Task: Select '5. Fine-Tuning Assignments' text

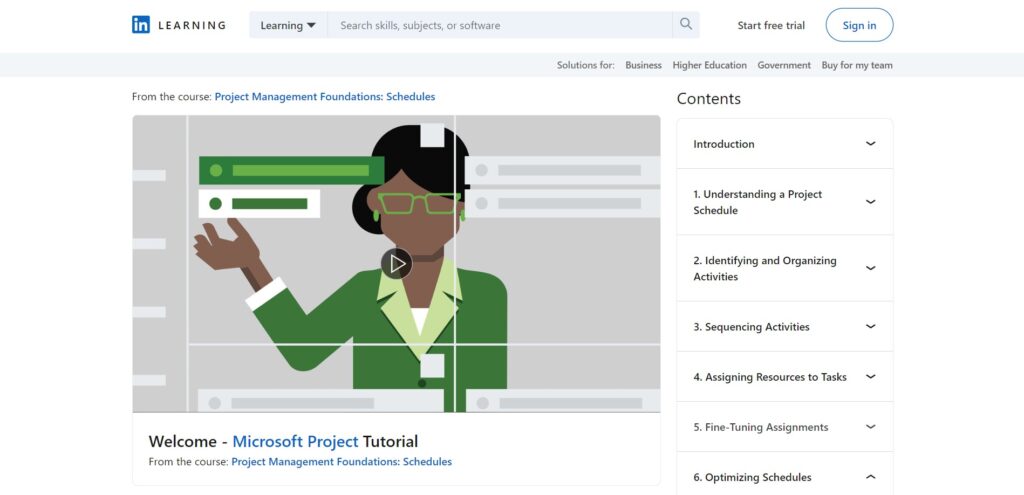Action: click(760, 427)
